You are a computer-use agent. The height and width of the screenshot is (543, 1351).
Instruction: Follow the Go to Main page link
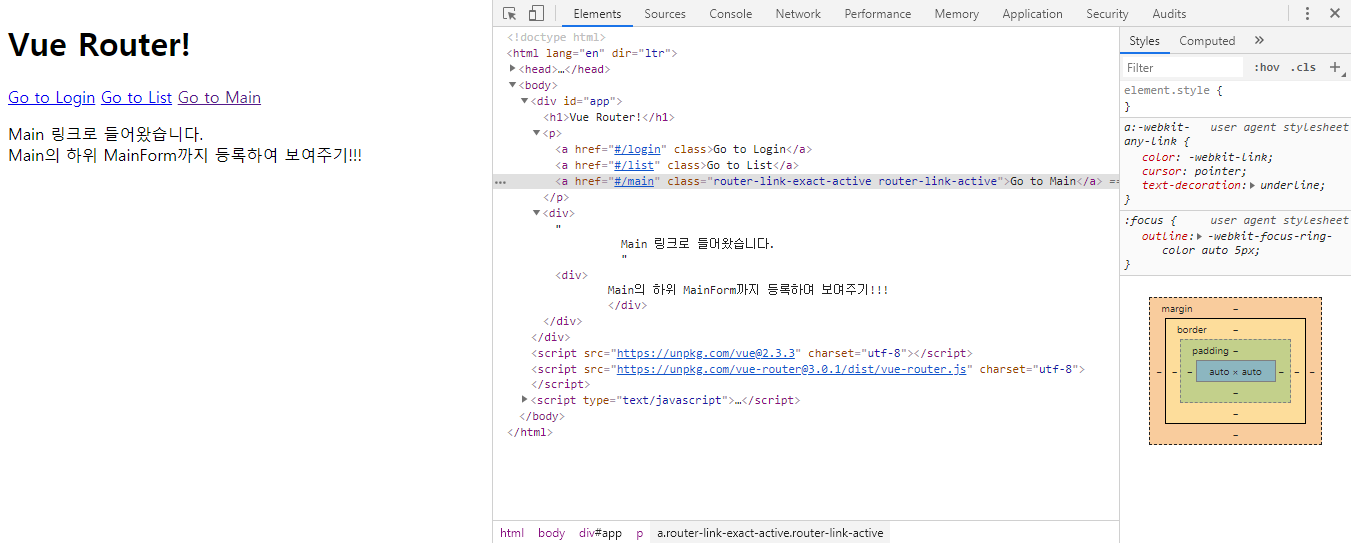[x=219, y=98]
